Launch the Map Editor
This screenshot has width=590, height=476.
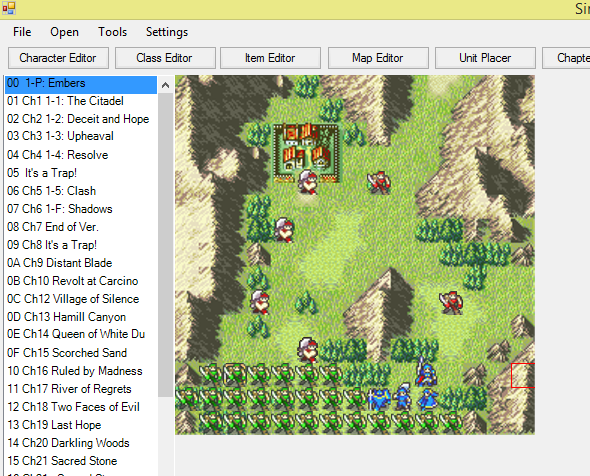point(378,58)
